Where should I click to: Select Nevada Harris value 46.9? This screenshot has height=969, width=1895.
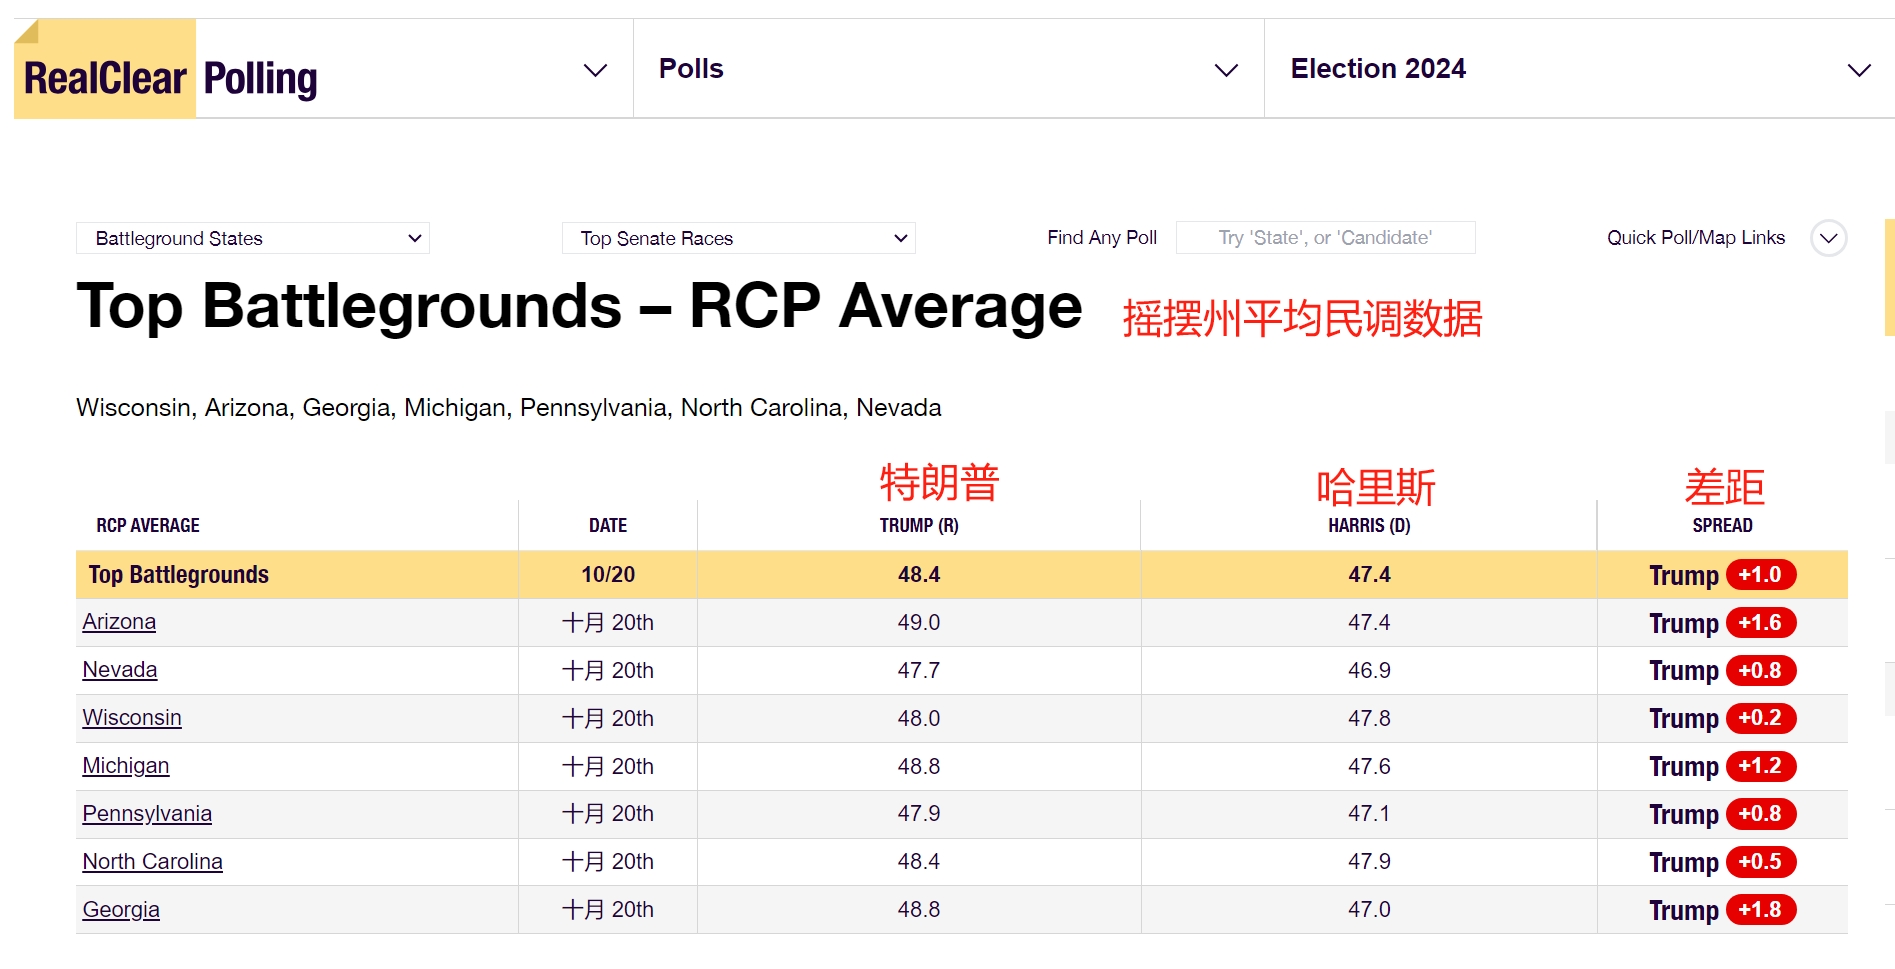[1369, 671]
